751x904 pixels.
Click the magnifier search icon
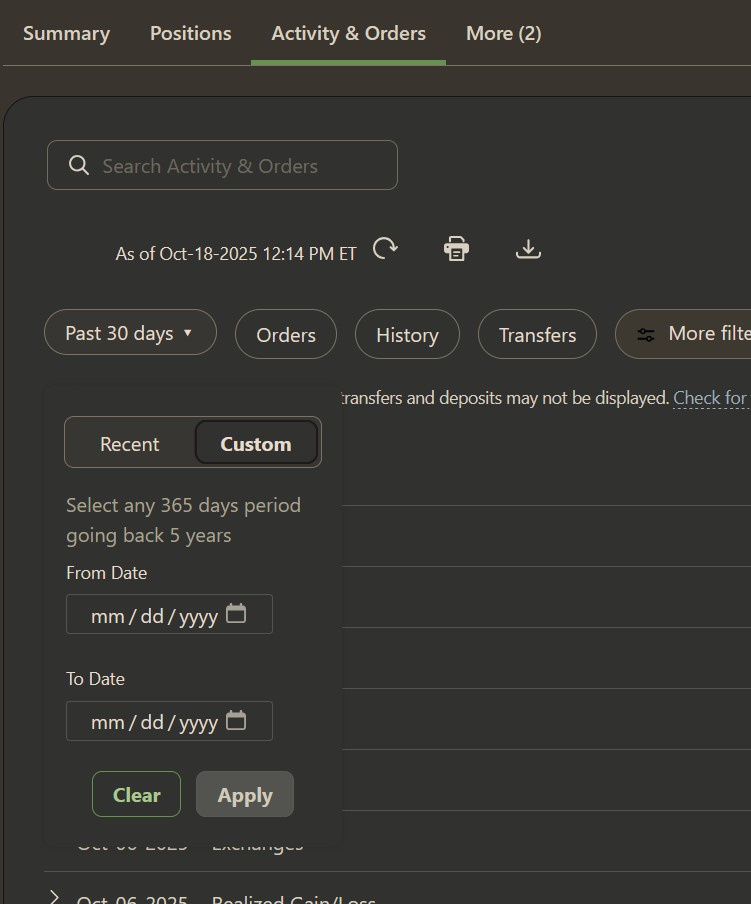79,165
